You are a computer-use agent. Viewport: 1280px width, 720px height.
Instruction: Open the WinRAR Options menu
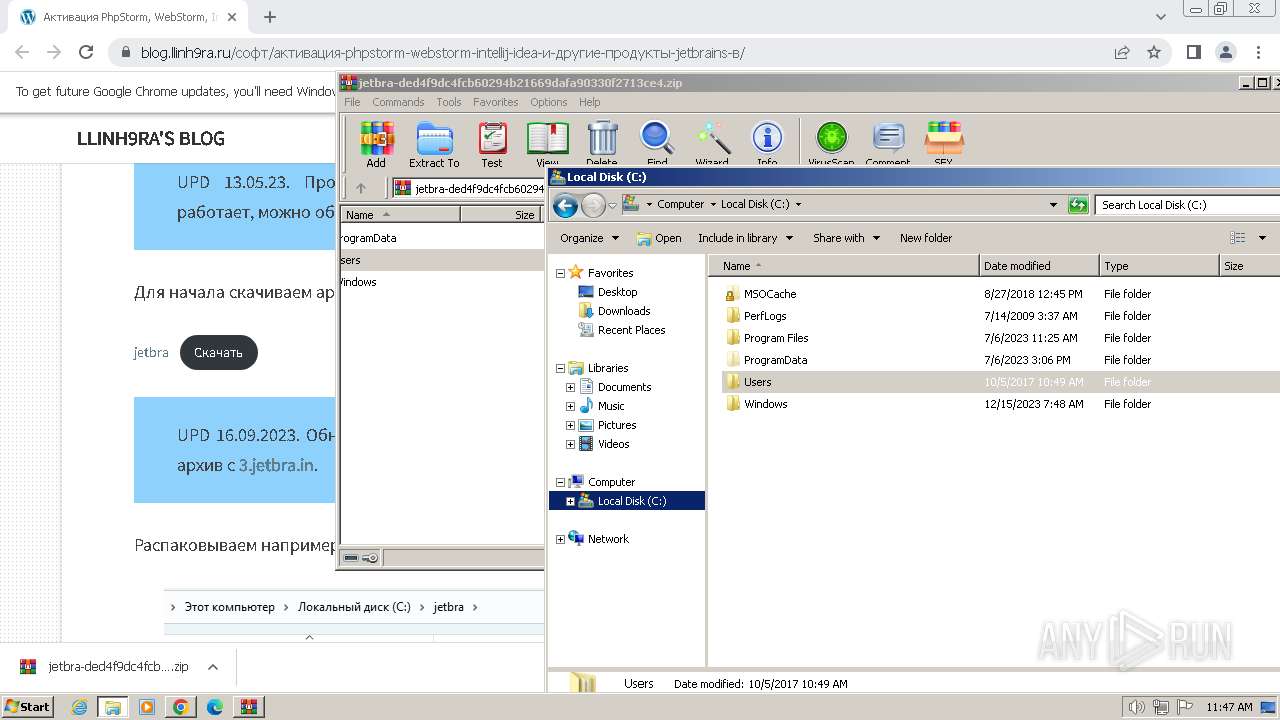point(548,102)
